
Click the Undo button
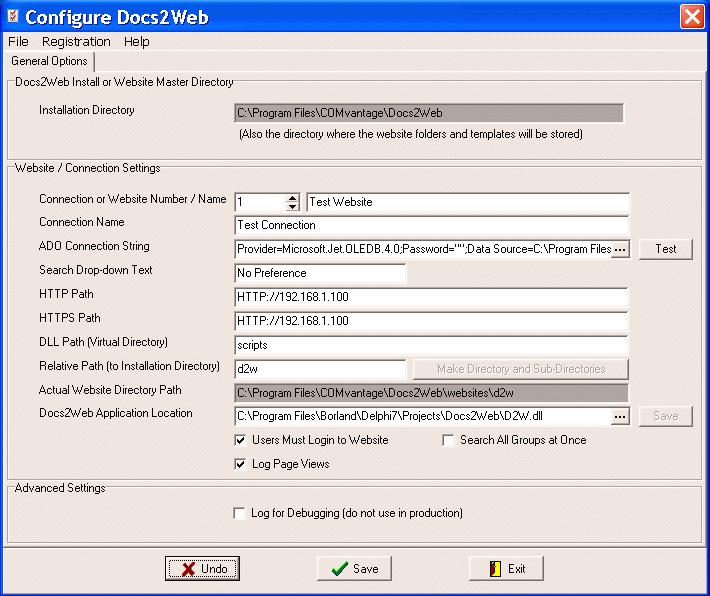pyautogui.click(x=202, y=568)
